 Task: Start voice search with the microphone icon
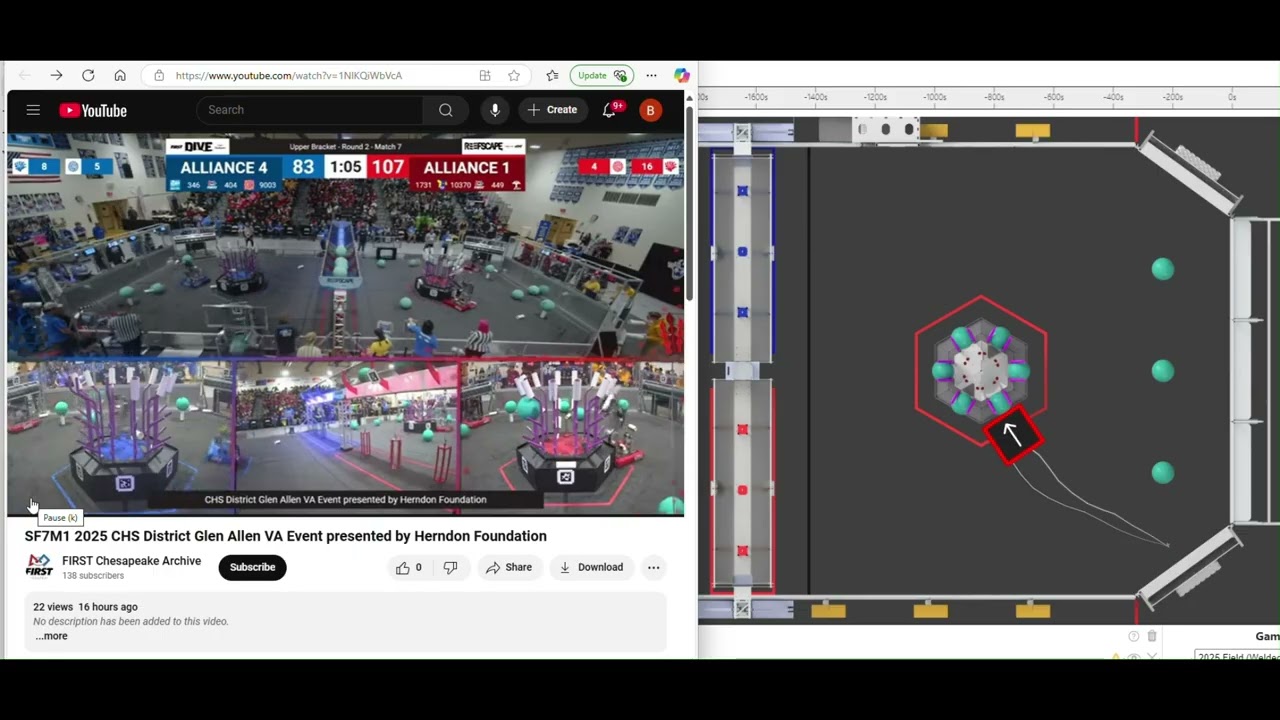(495, 110)
